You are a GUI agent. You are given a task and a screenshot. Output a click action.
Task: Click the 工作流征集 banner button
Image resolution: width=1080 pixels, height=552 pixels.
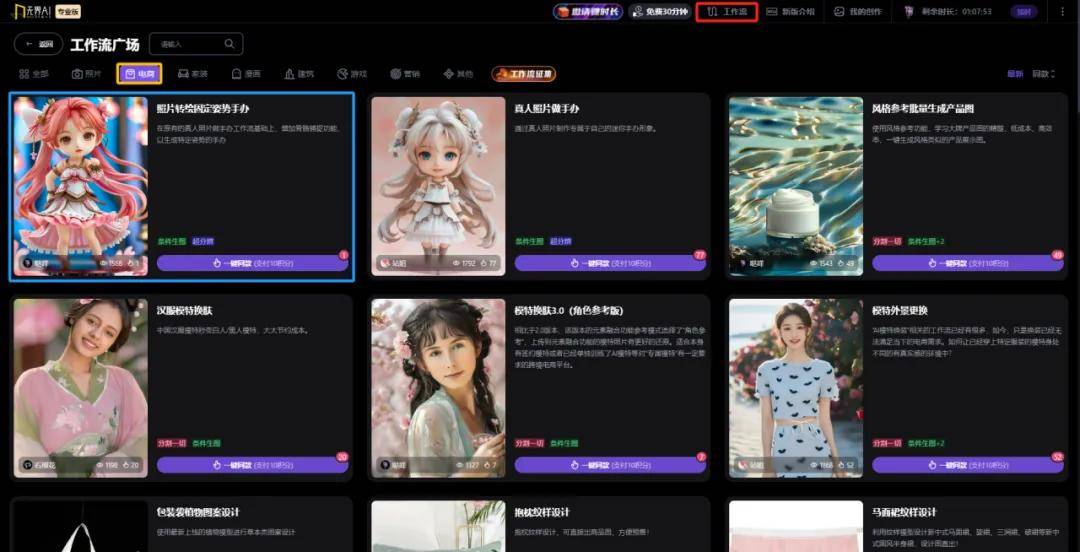[x=523, y=74]
